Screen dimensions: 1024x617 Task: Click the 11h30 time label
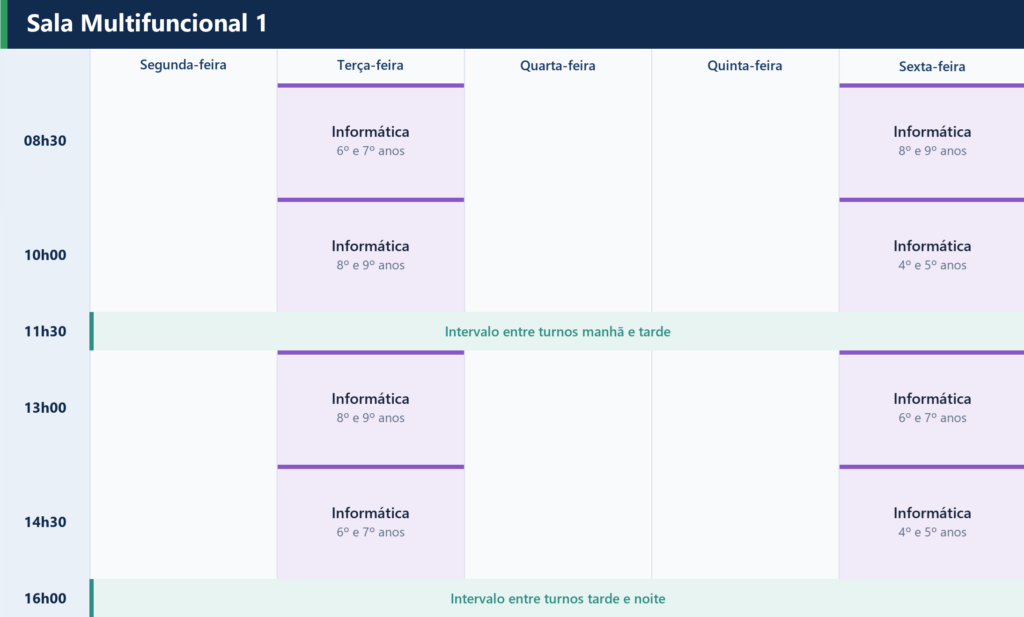point(45,331)
